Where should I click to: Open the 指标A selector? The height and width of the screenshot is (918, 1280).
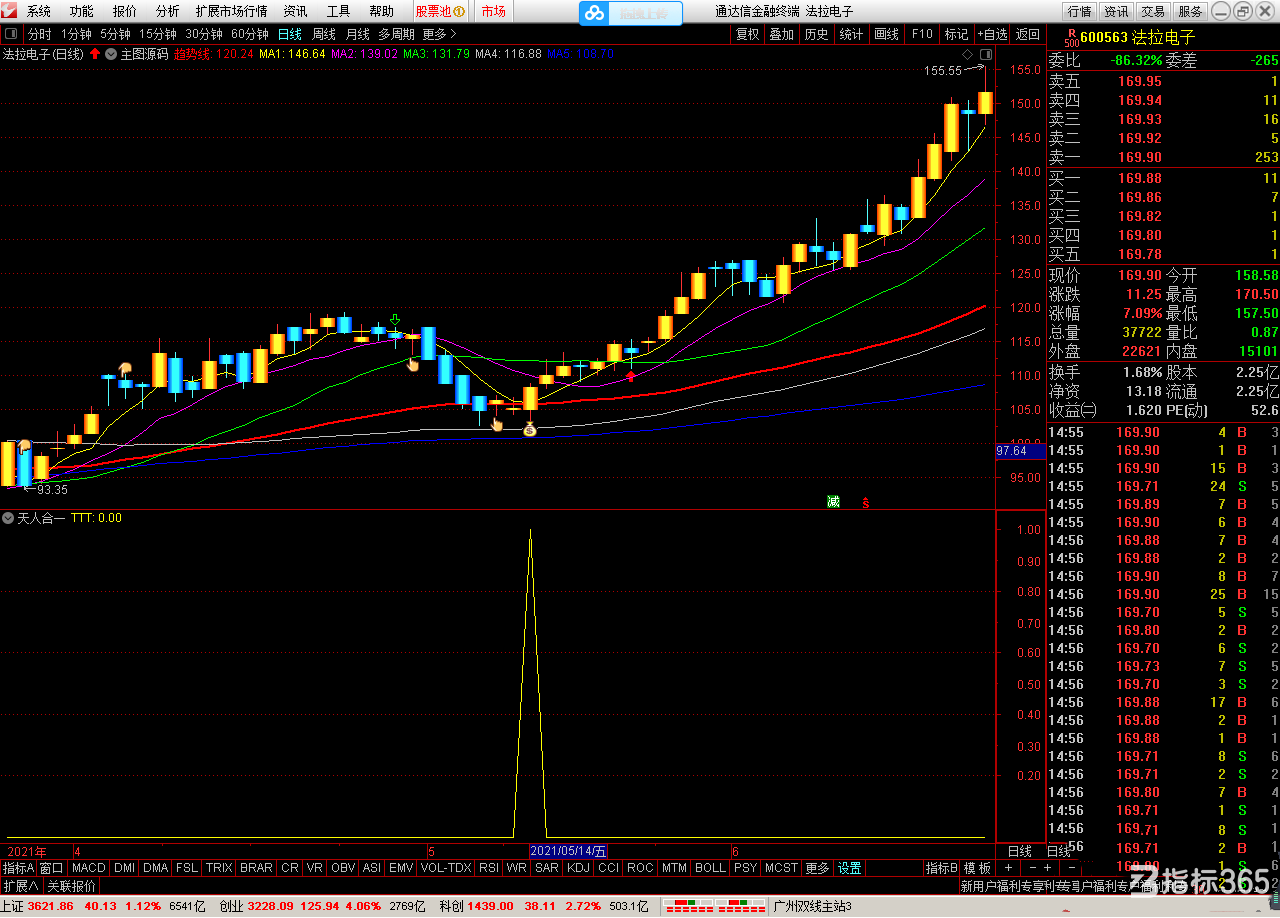pyautogui.click(x=19, y=868)
